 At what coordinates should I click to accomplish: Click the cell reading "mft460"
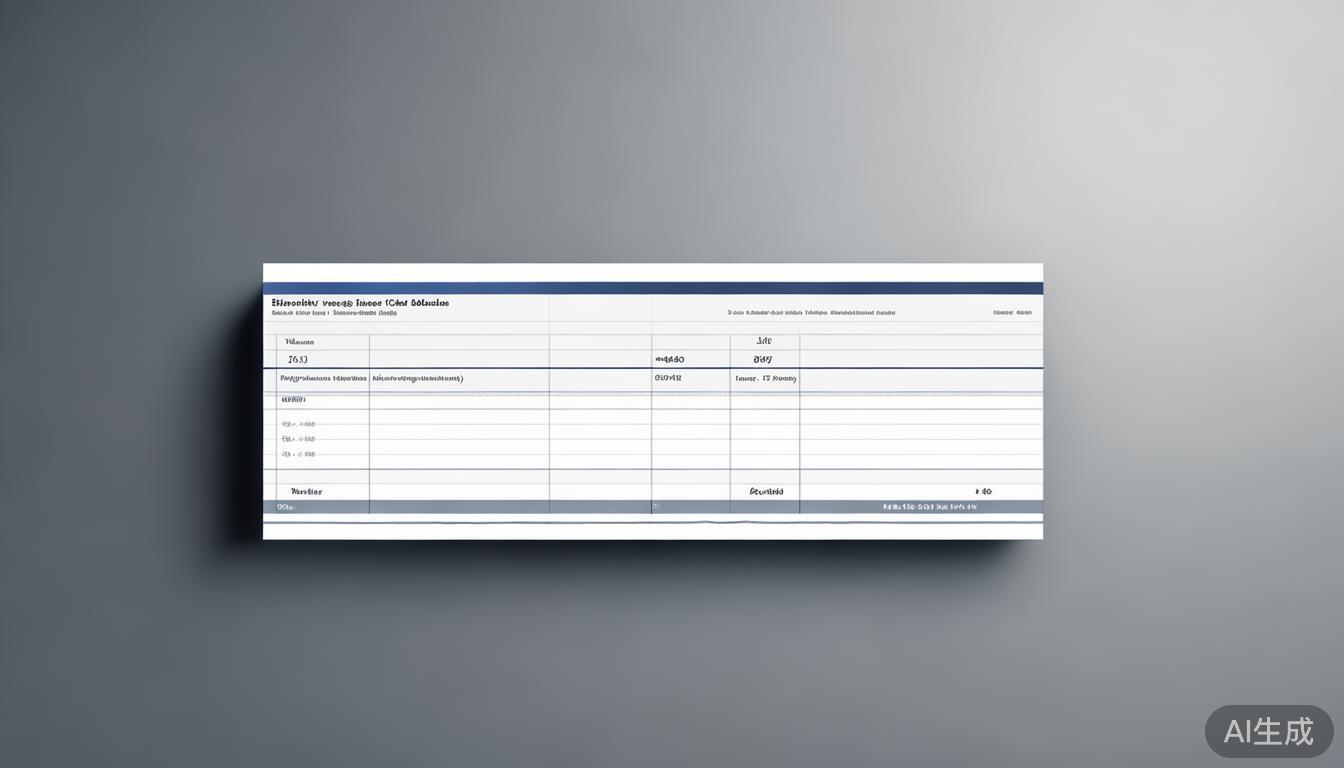(x=669, y=359)
